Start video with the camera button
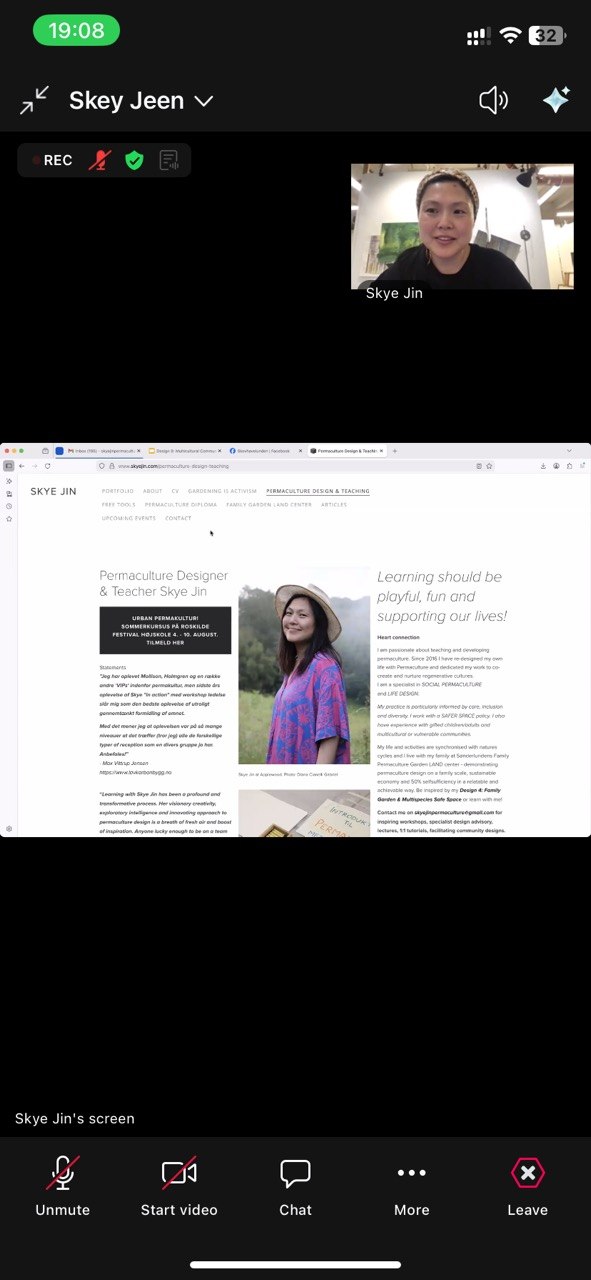This screenshot has width=591, height=1280. 179,1186
